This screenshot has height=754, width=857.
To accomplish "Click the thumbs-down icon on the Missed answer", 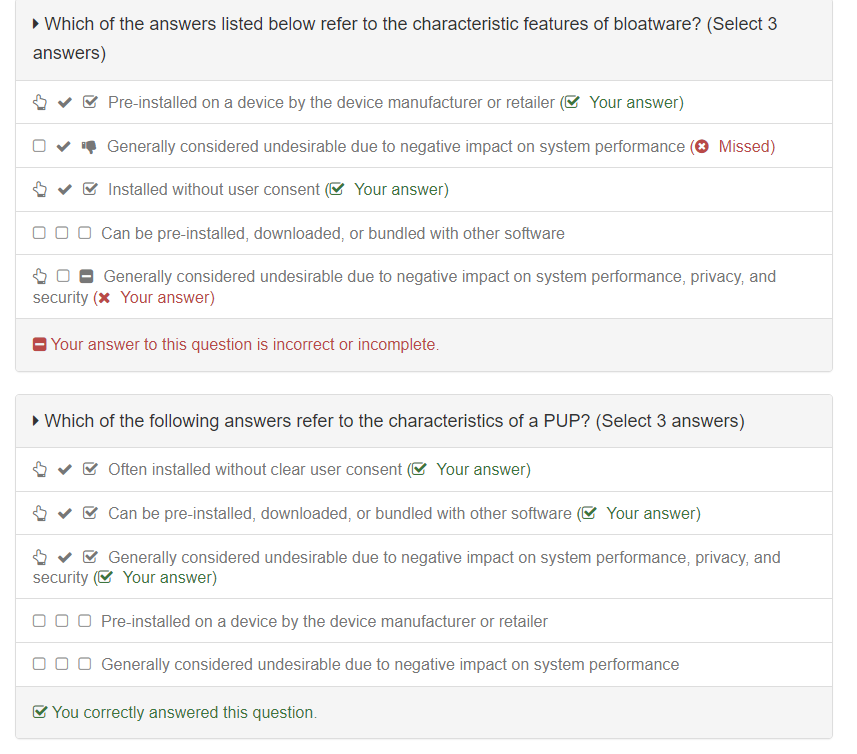I will [88, 146].
